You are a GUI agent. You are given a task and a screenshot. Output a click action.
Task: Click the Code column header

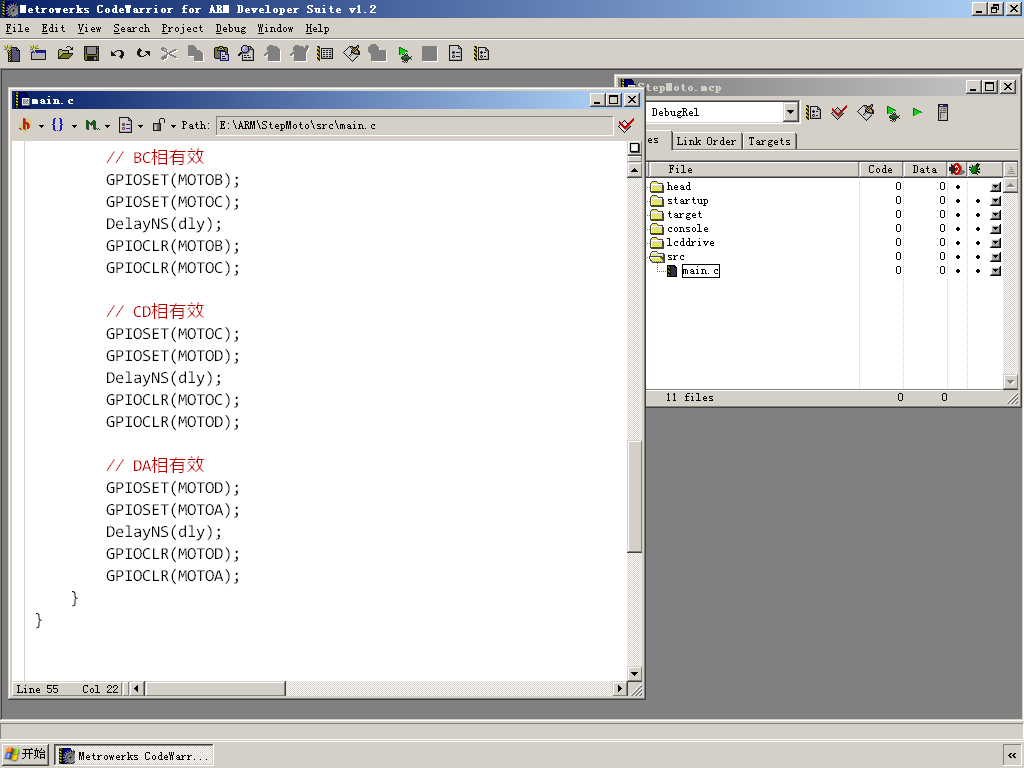[880, 169]
